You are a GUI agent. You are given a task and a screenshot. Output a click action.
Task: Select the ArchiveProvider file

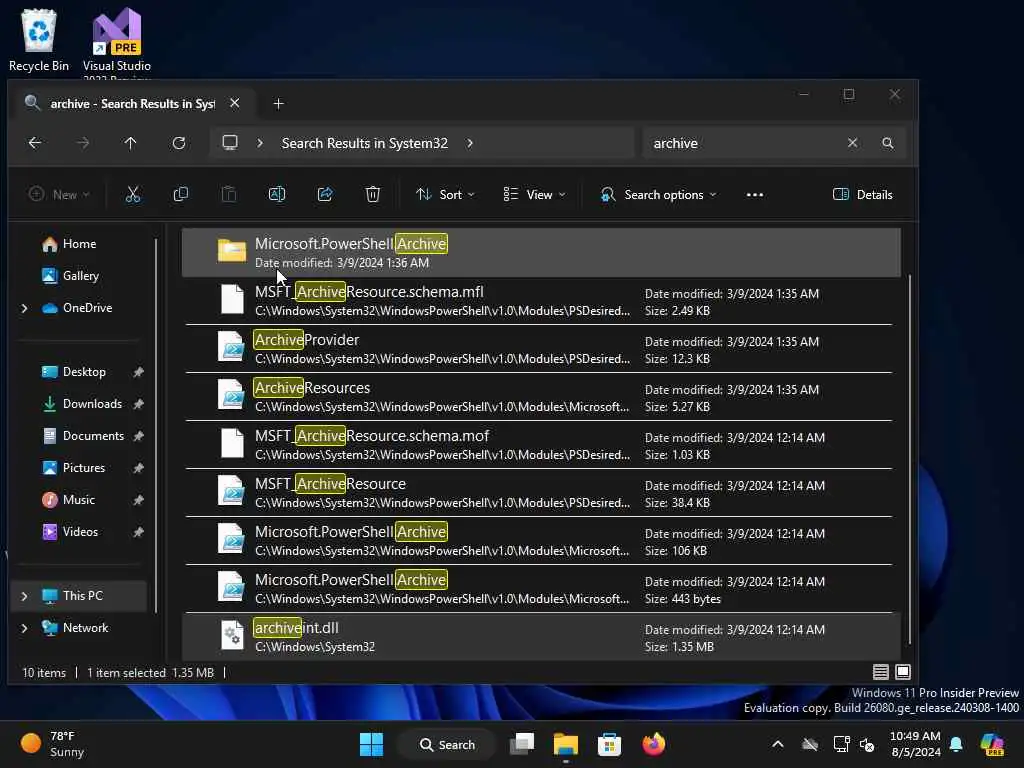pyautogui.click(x=541, y=349)
